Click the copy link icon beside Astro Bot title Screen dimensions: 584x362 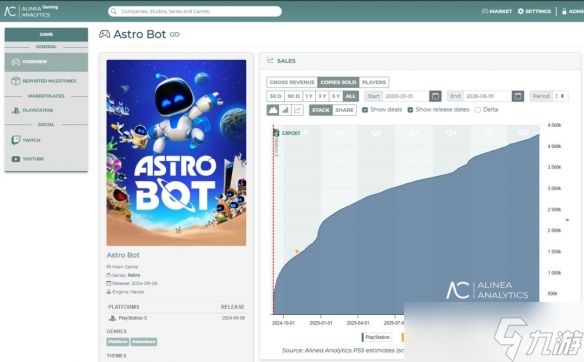pyautogui.click(x=175, y=34)
